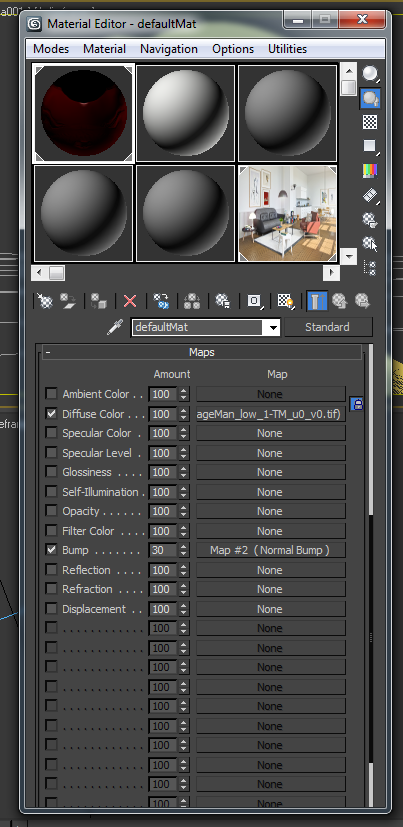Open the Utilities menu
The image size is (403, 827).
pos(287,49)
